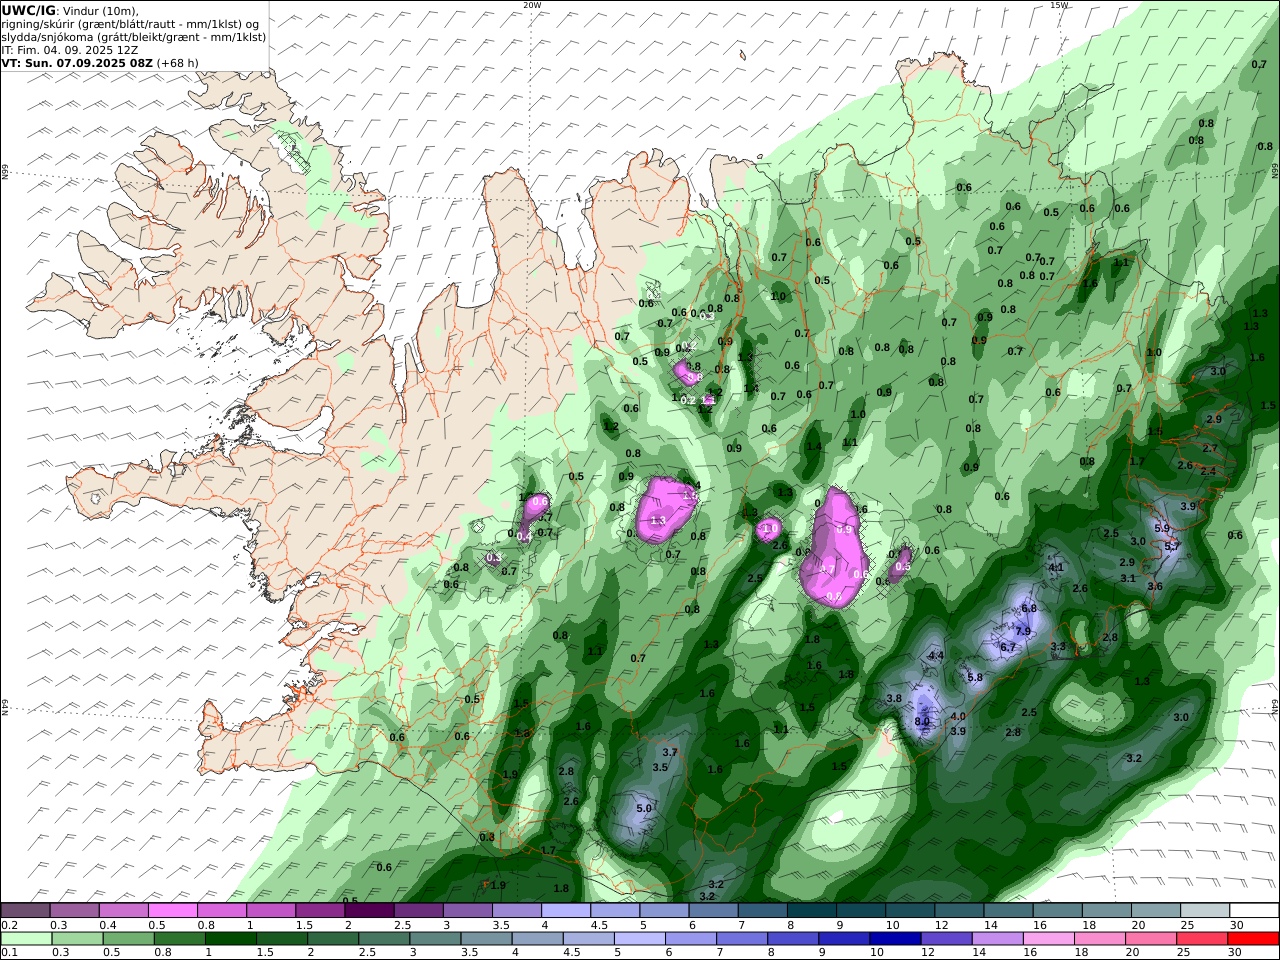Click the '15W' longitude label
Screen dimensions: 1280x960
1059,5
